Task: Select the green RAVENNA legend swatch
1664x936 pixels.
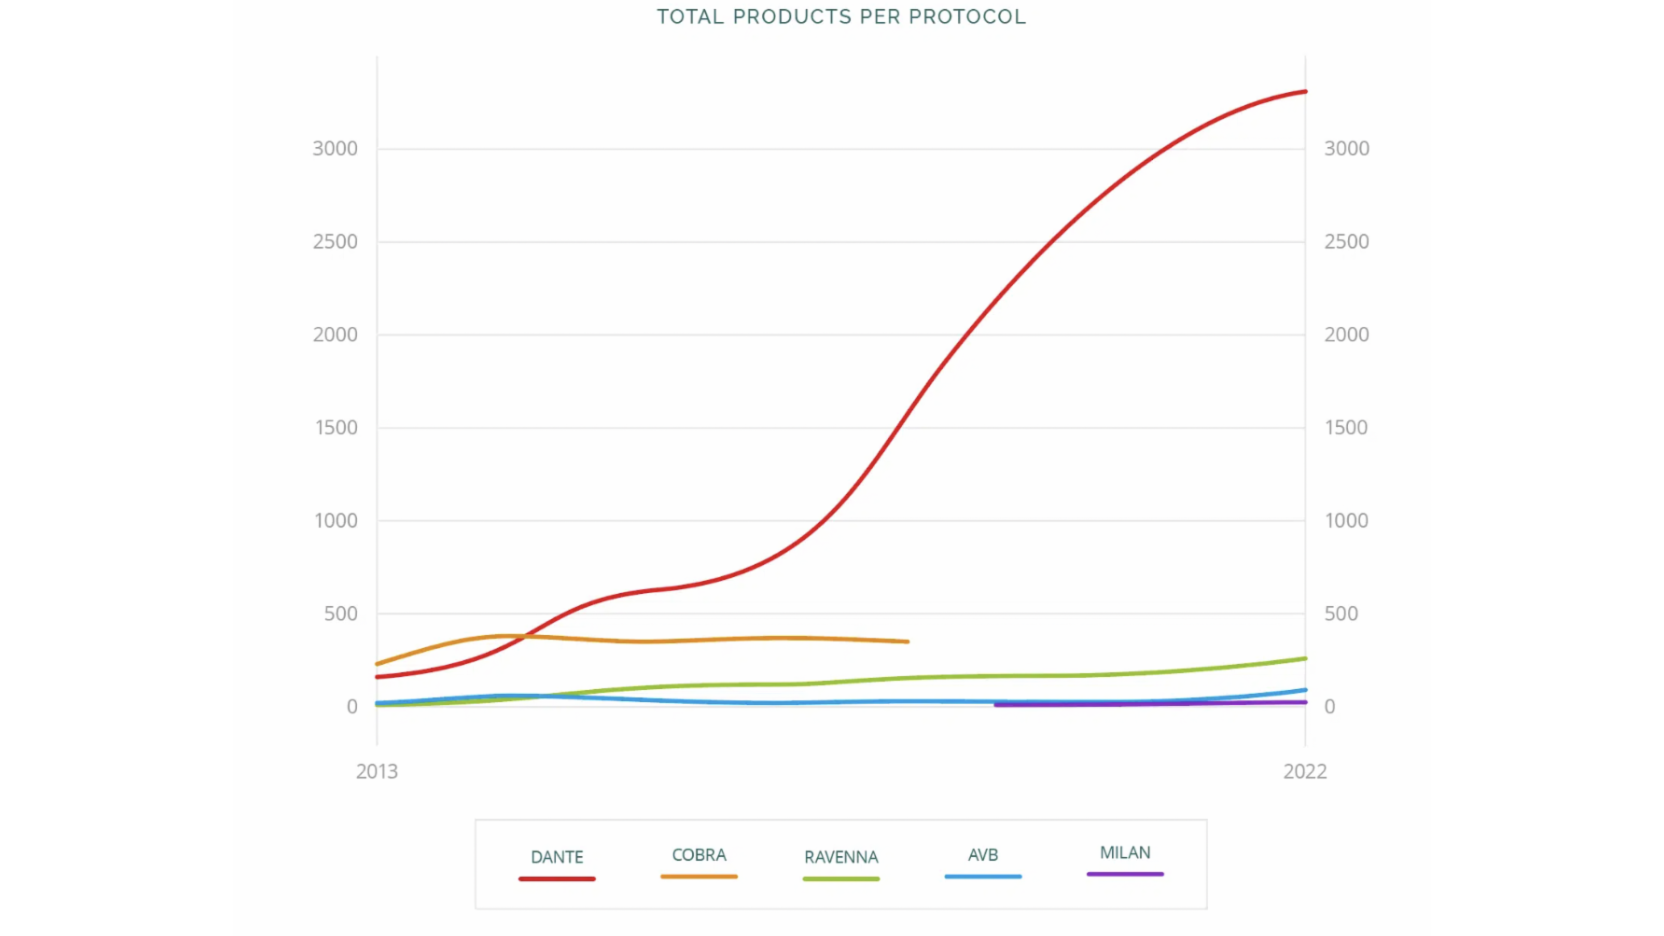Action: [x=841, y=879]
